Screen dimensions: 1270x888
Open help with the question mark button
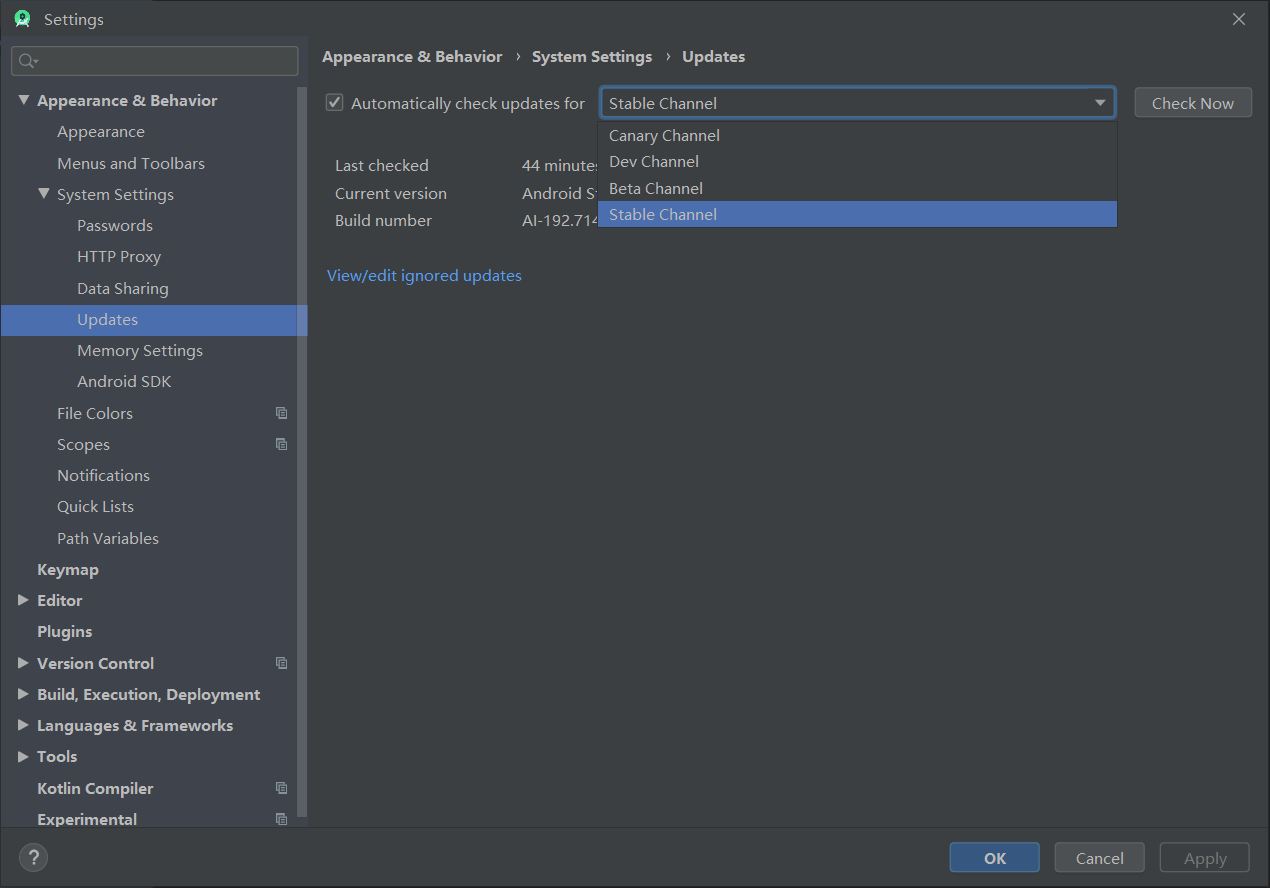coord(33,857)
